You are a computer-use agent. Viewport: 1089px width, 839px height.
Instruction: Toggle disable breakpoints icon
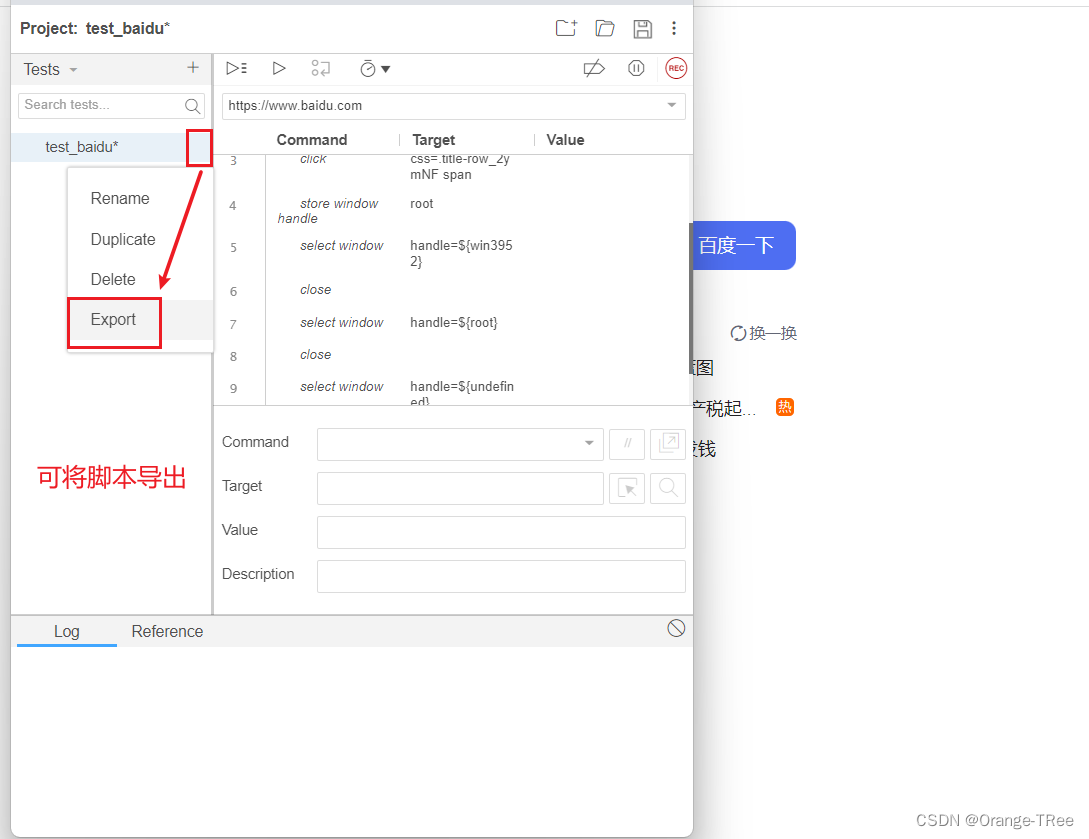[x=594, y=68]
